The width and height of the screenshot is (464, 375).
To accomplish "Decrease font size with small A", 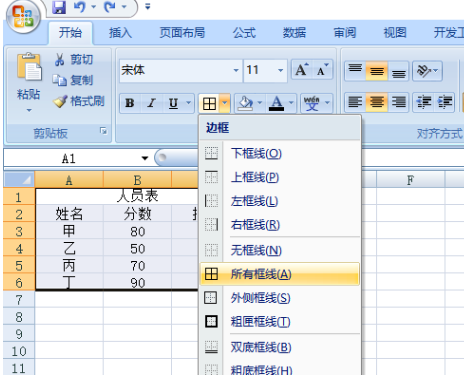I will tap(322, 70).
